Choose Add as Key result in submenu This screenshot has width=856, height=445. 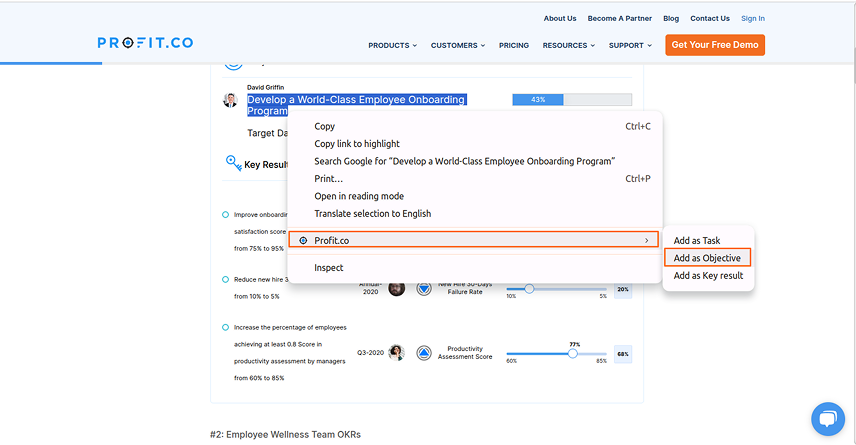coord(708,276)
